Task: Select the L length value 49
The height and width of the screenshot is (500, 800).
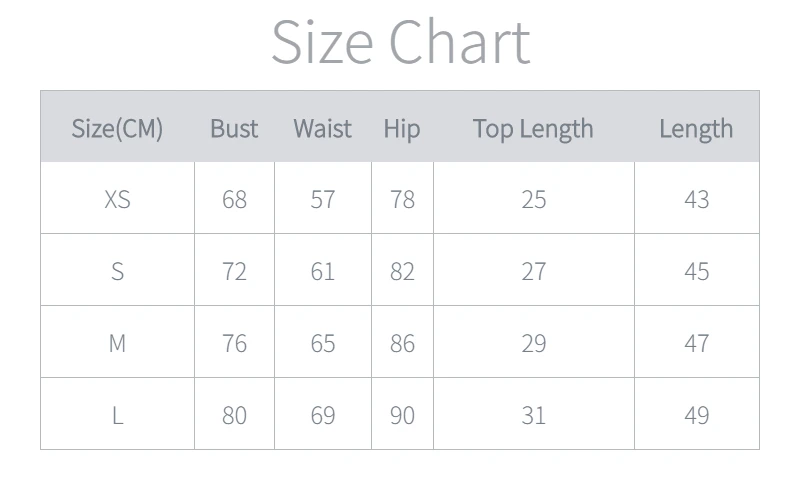Action: [x=696, y=415]
